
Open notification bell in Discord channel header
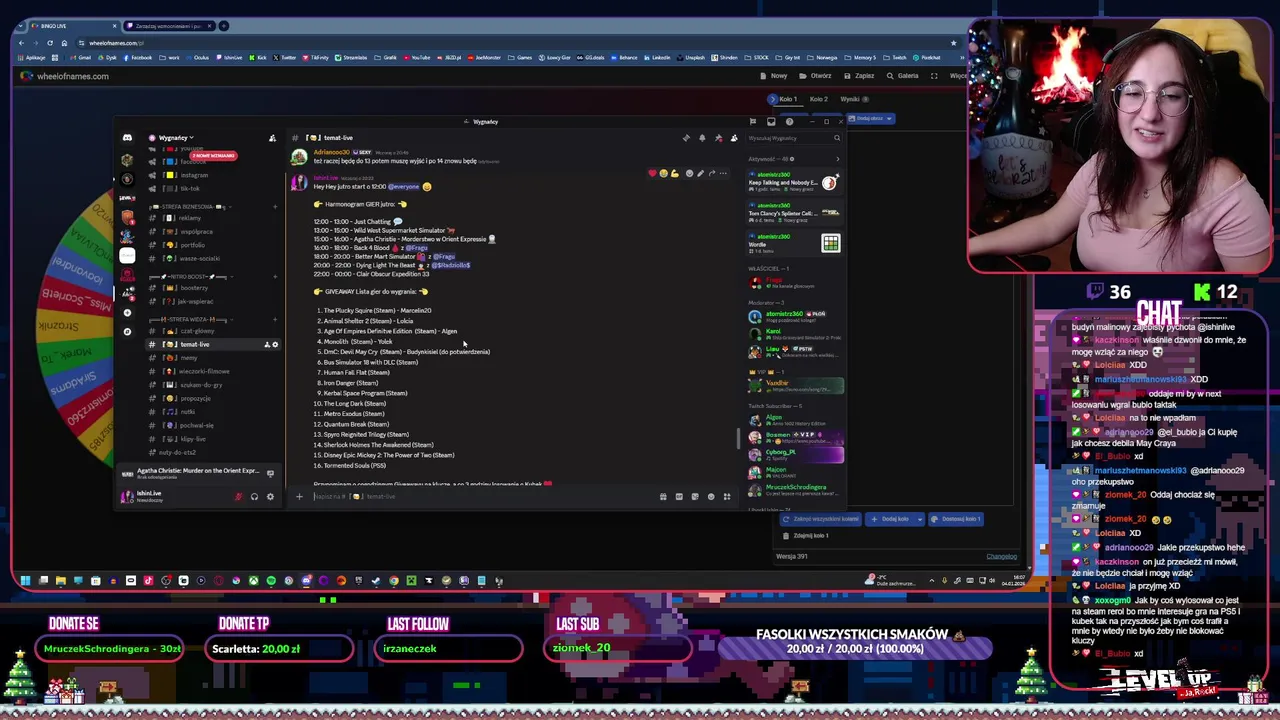tap(702, 138)
